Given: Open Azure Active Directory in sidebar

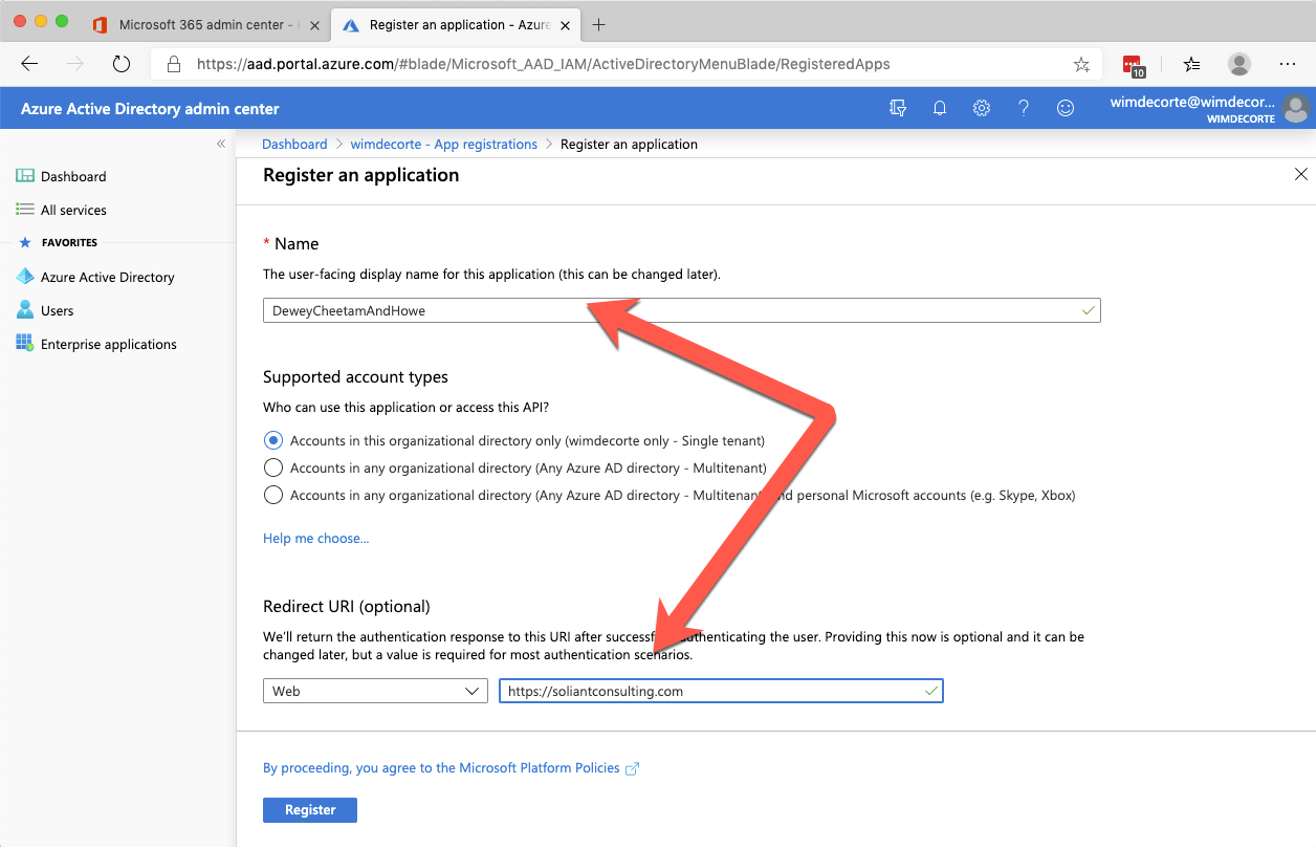Looking at the screenshot, I should [x=107, y=277].
